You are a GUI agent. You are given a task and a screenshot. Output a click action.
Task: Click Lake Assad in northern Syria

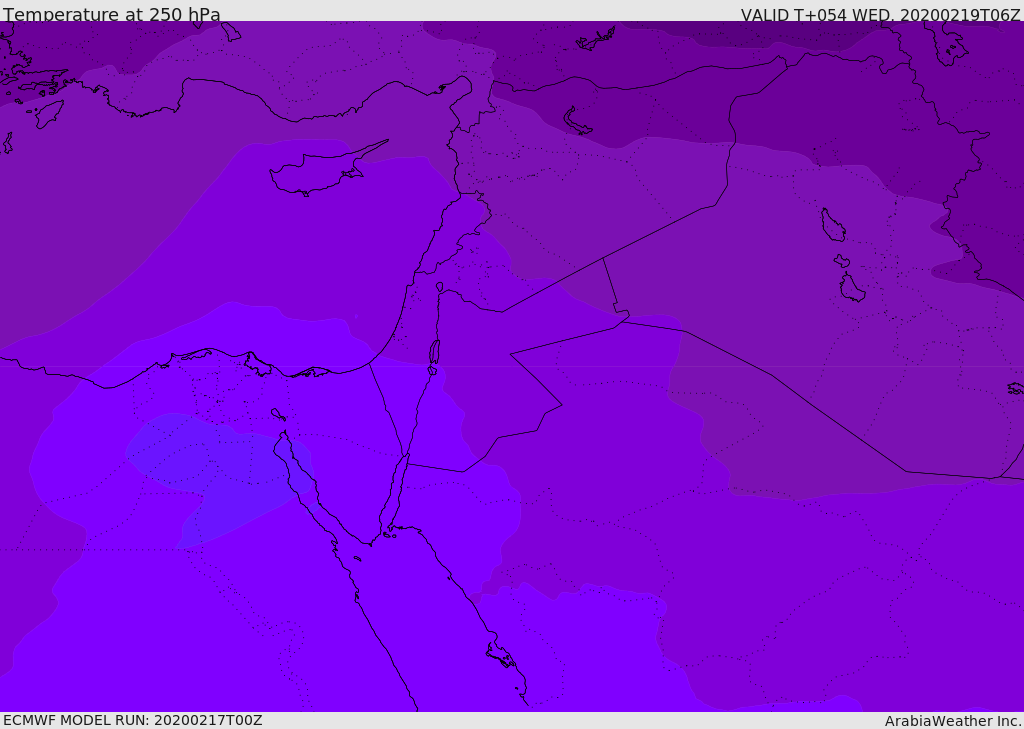[x=577, y=121]
